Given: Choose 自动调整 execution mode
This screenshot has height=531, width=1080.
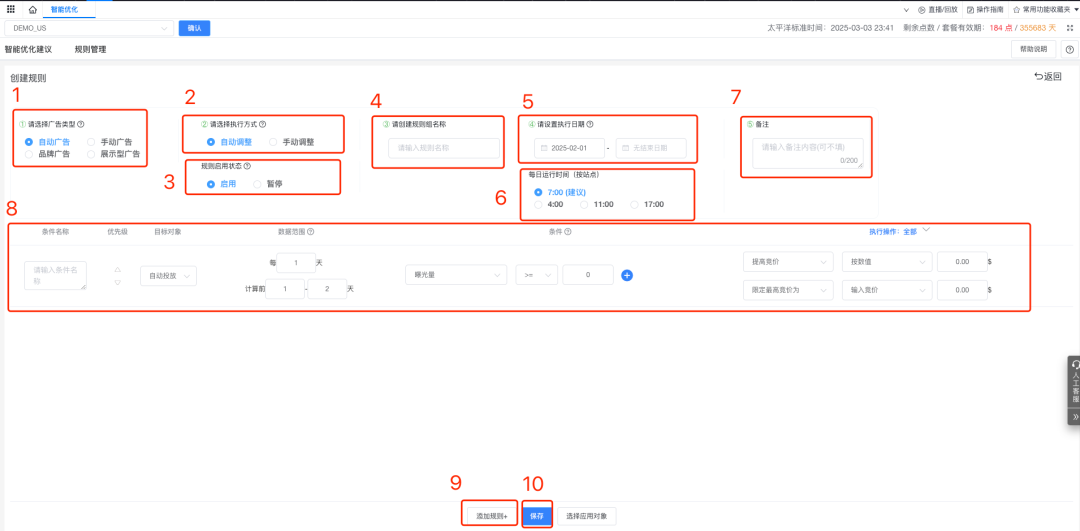Looking at the screenshot, I should [211, 142].
